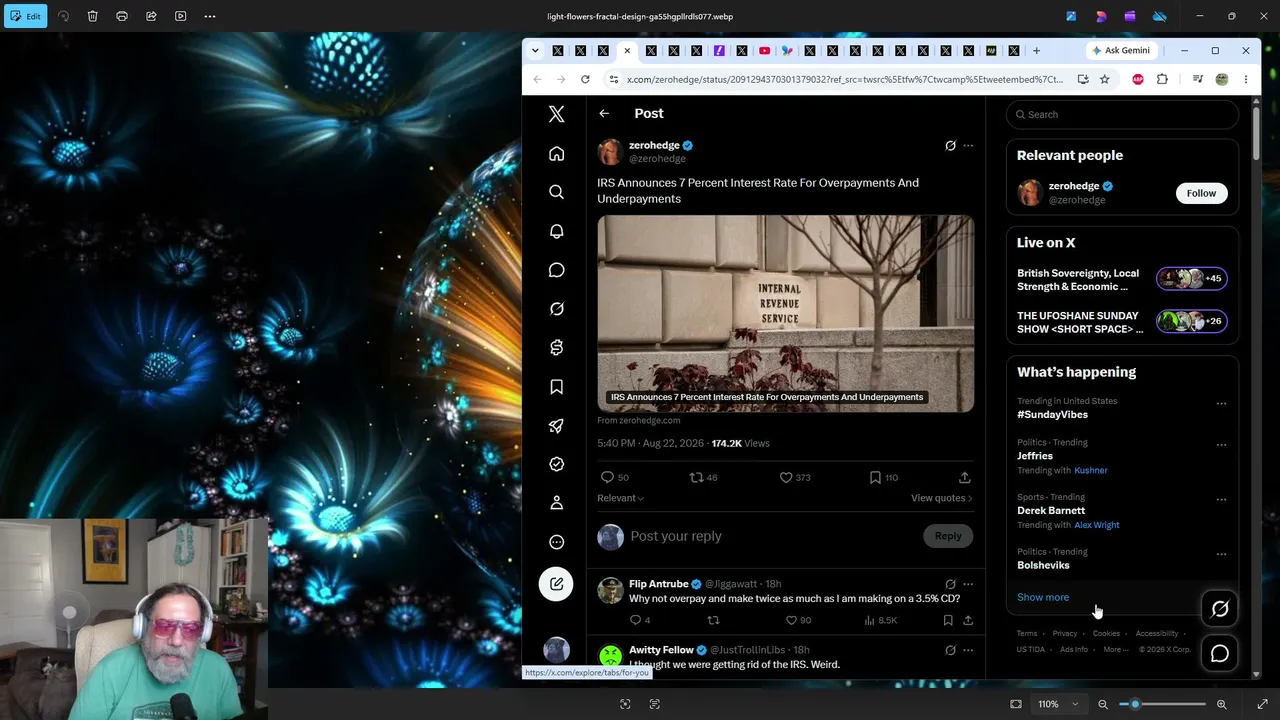Fit image to window in Photos
Viewport: 1280px width, 720px height.
[x=1016, y=704]
